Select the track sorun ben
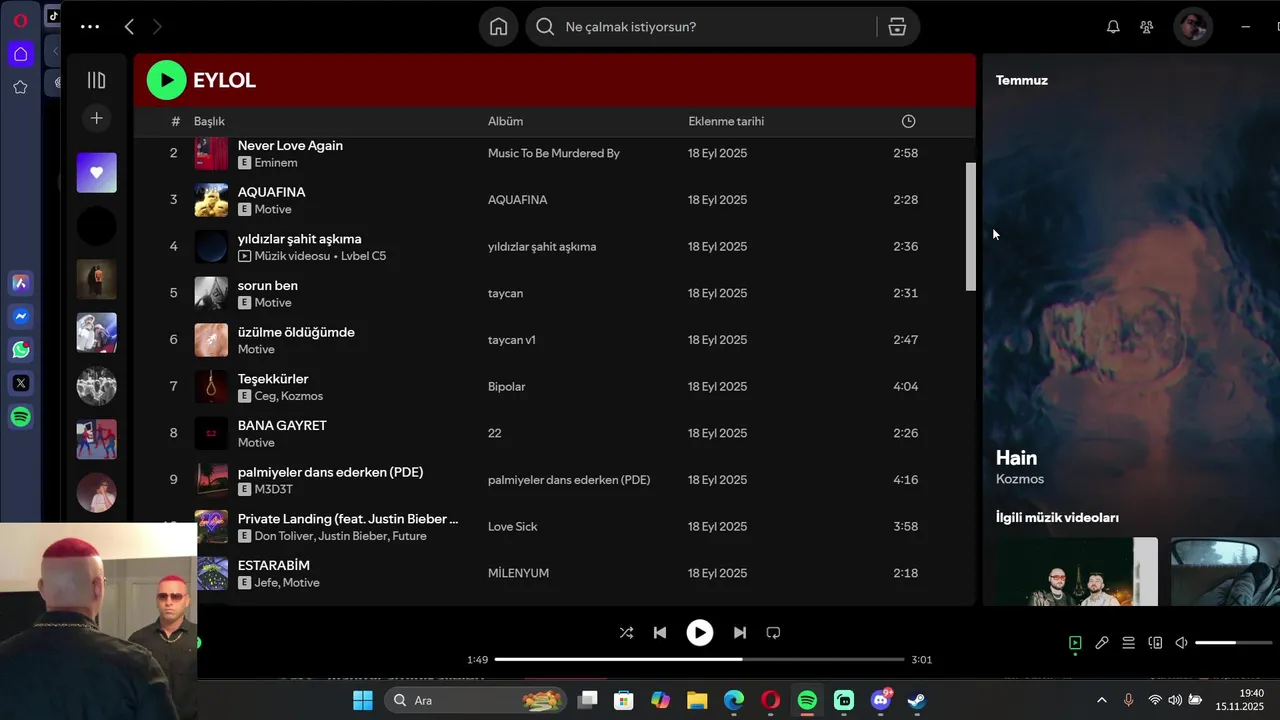The width and height of the screenshot is (1280, 720). click(267, 285)
